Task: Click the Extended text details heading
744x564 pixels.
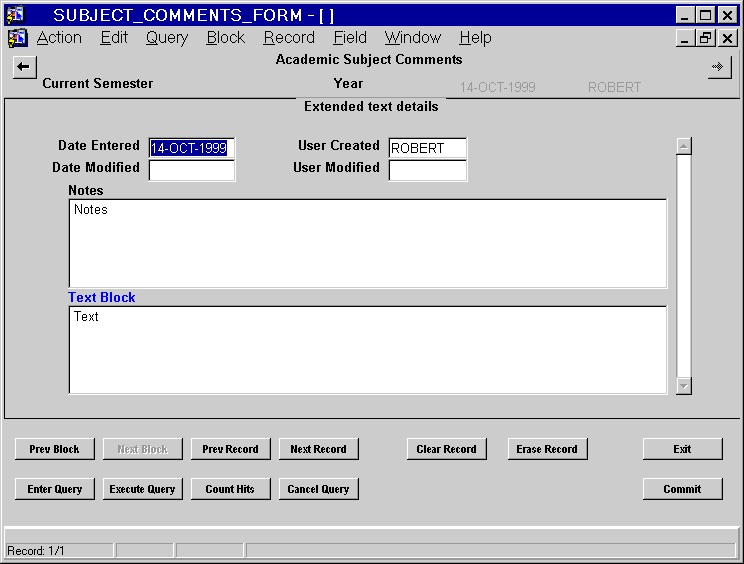Action: (371, 106)
